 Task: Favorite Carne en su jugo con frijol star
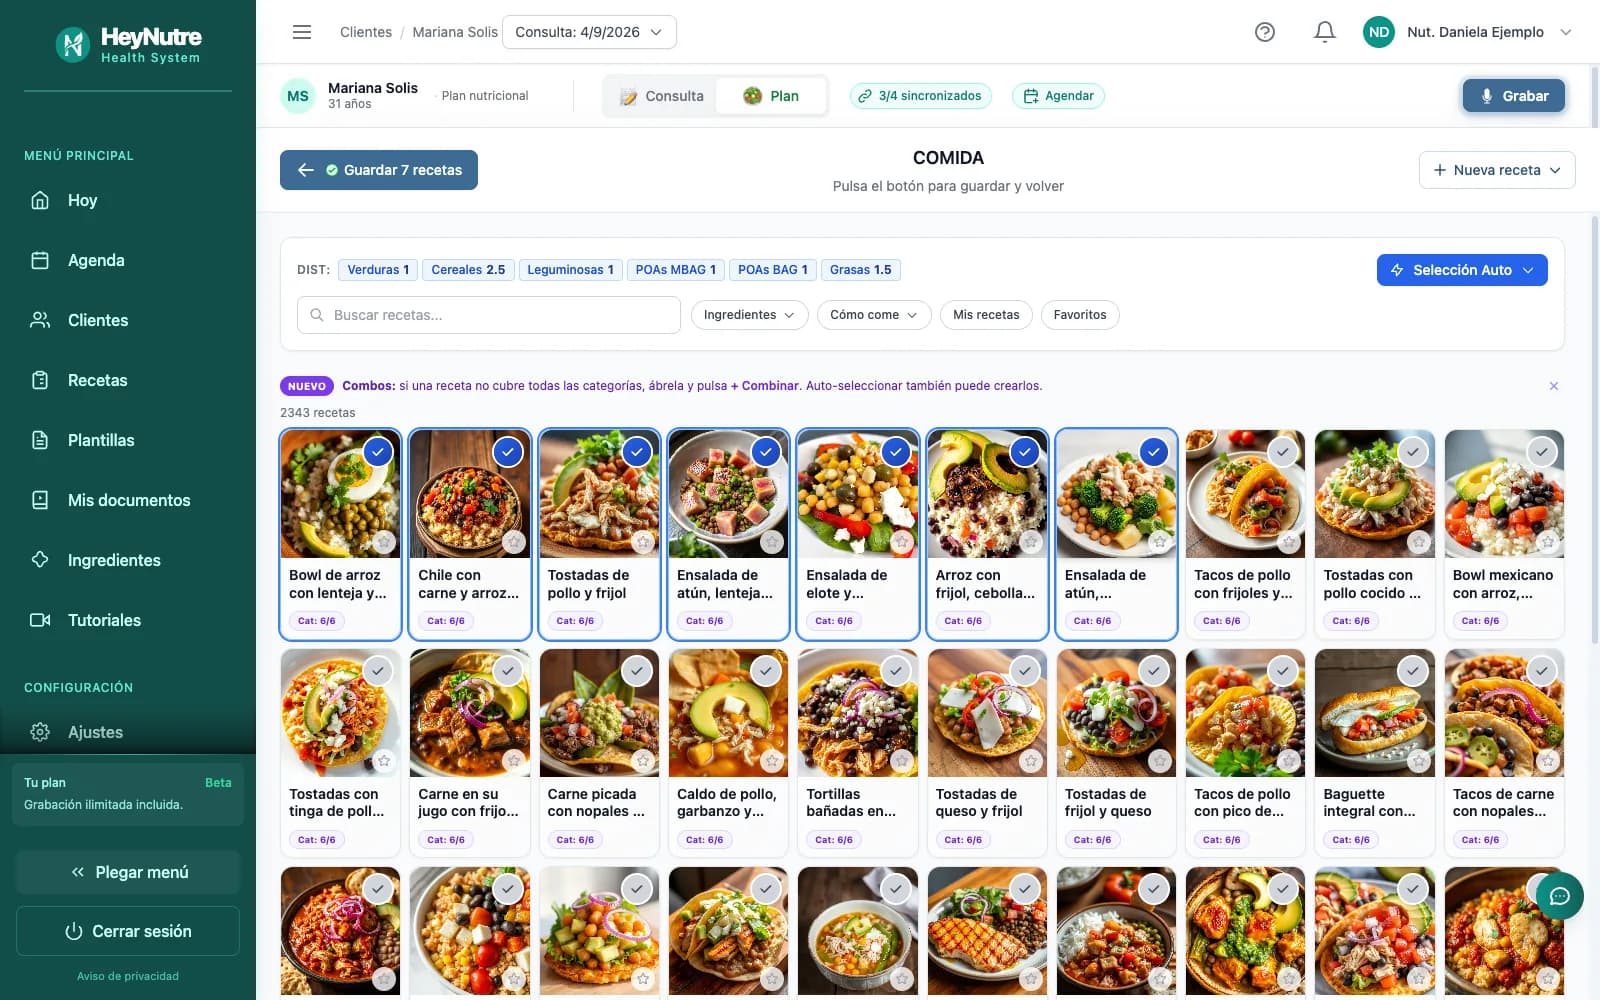[514, 761]
